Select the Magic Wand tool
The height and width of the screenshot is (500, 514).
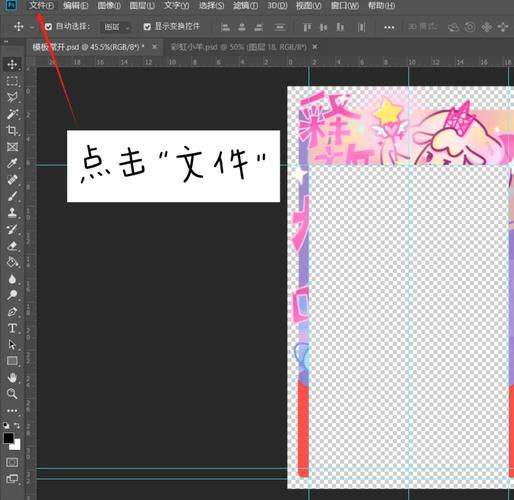(x=12, y=114)
